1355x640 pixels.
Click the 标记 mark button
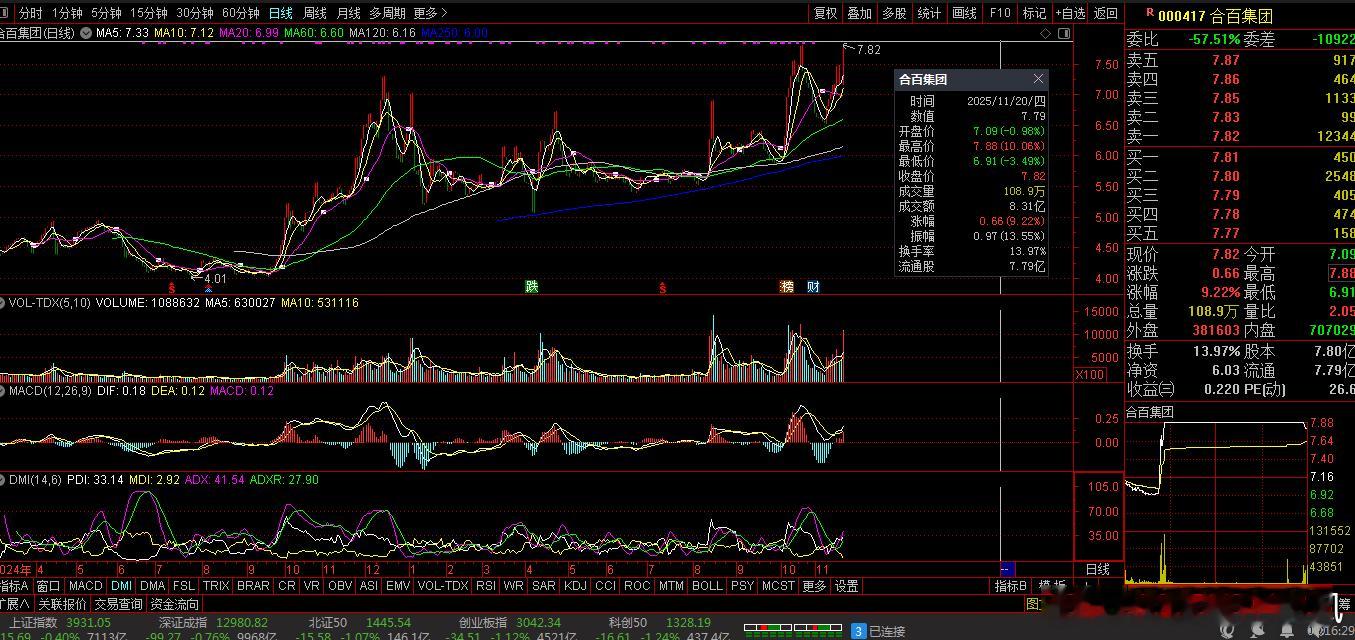coord(1034,13)
